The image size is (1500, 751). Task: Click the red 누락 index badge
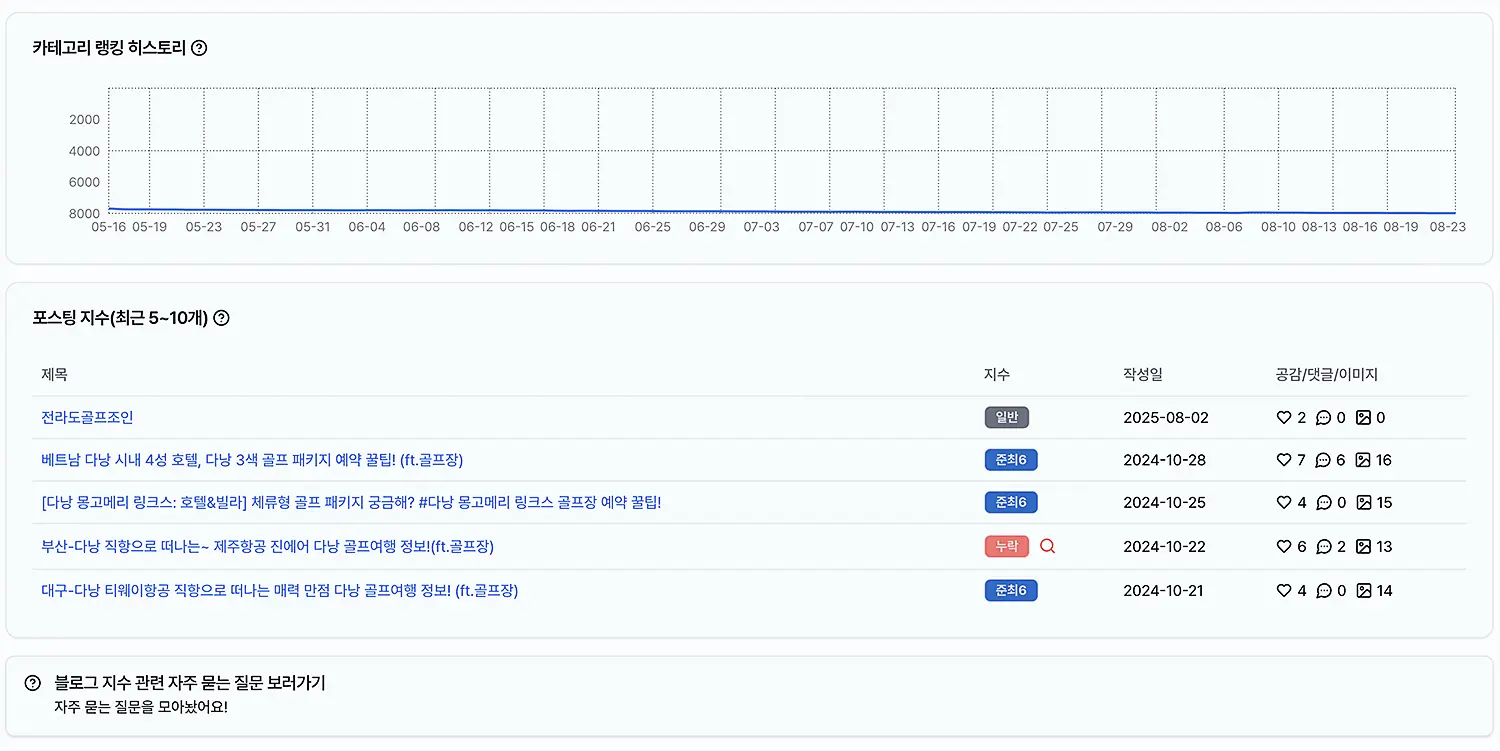tap(1006, 546)
